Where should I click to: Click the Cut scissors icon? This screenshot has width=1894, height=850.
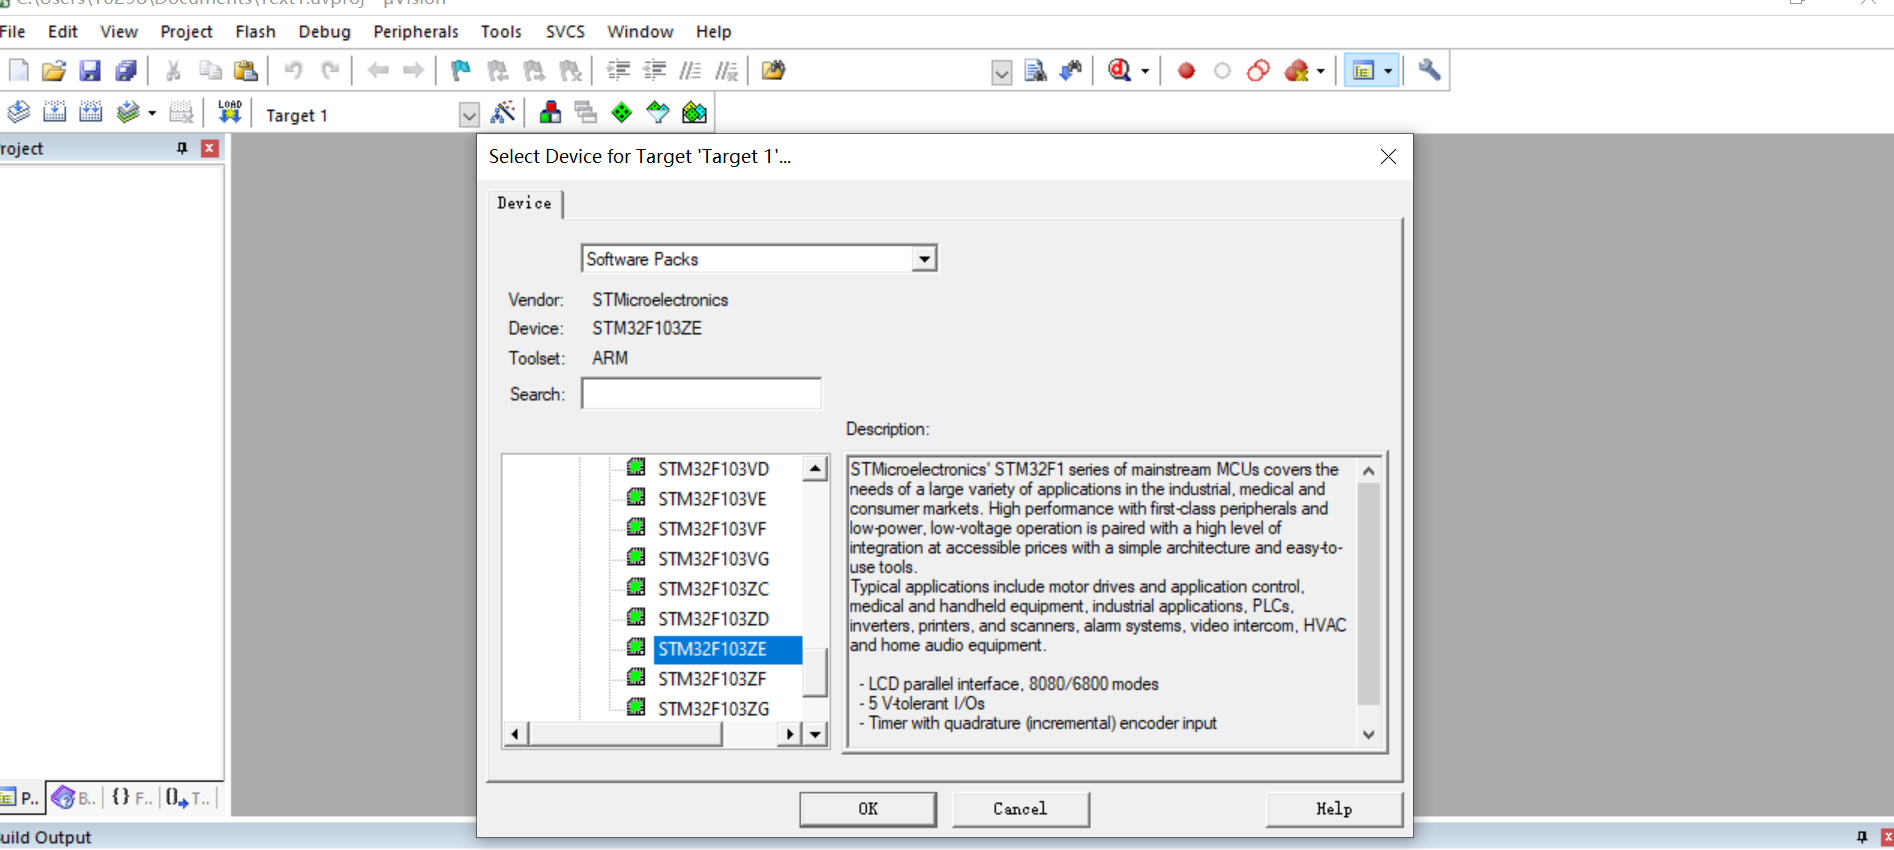click(173, 70)
